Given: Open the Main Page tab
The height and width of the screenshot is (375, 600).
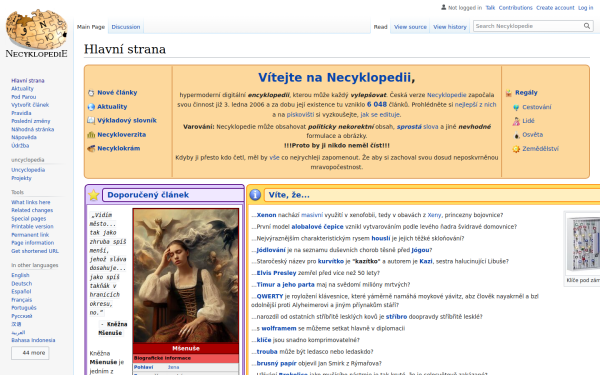Looking at the screenshot, I should pos(91,27).
